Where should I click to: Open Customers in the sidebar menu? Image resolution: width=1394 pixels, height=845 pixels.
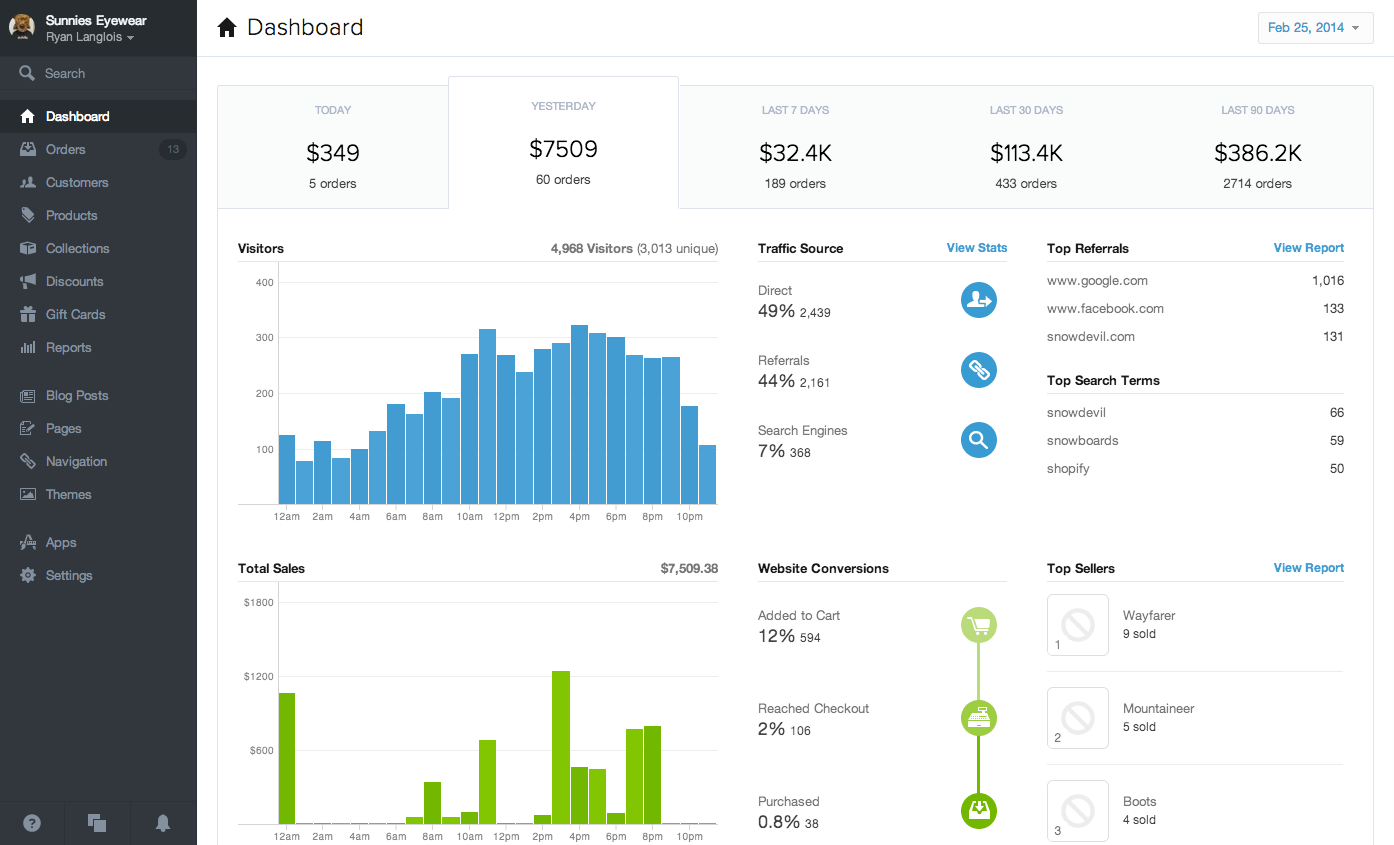(98, 182)
